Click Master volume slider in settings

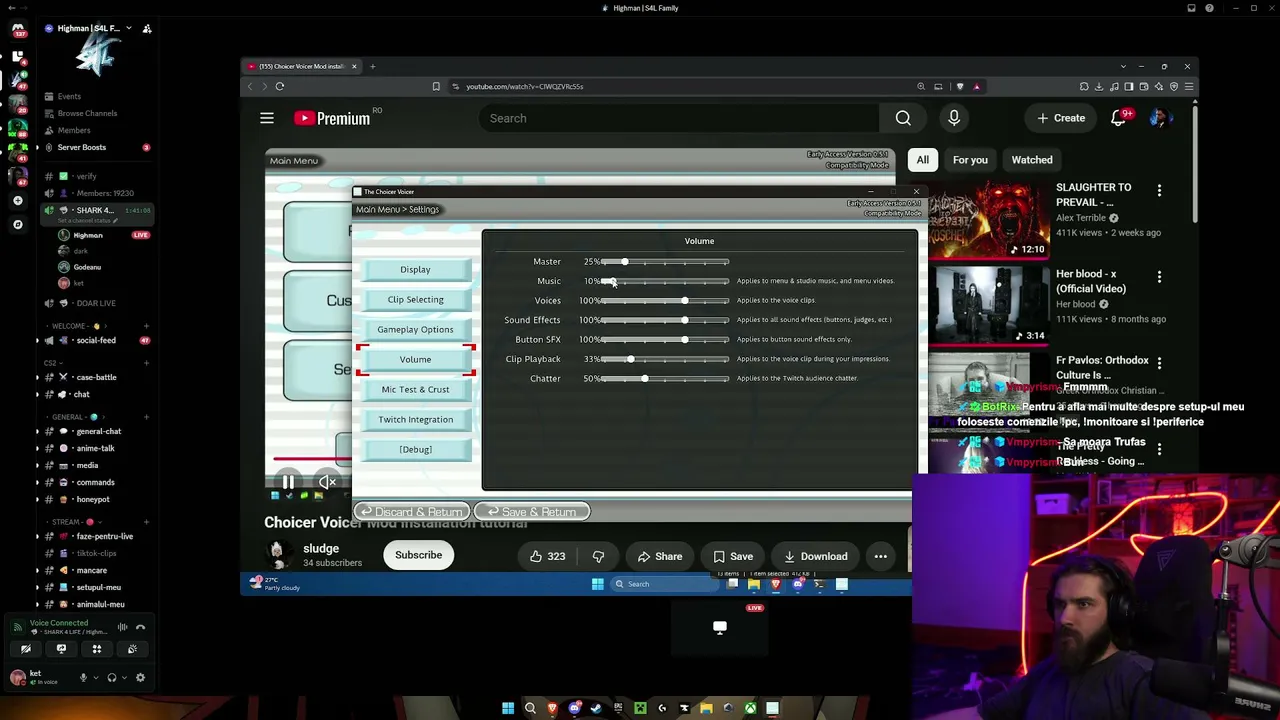tap(665, 262)
